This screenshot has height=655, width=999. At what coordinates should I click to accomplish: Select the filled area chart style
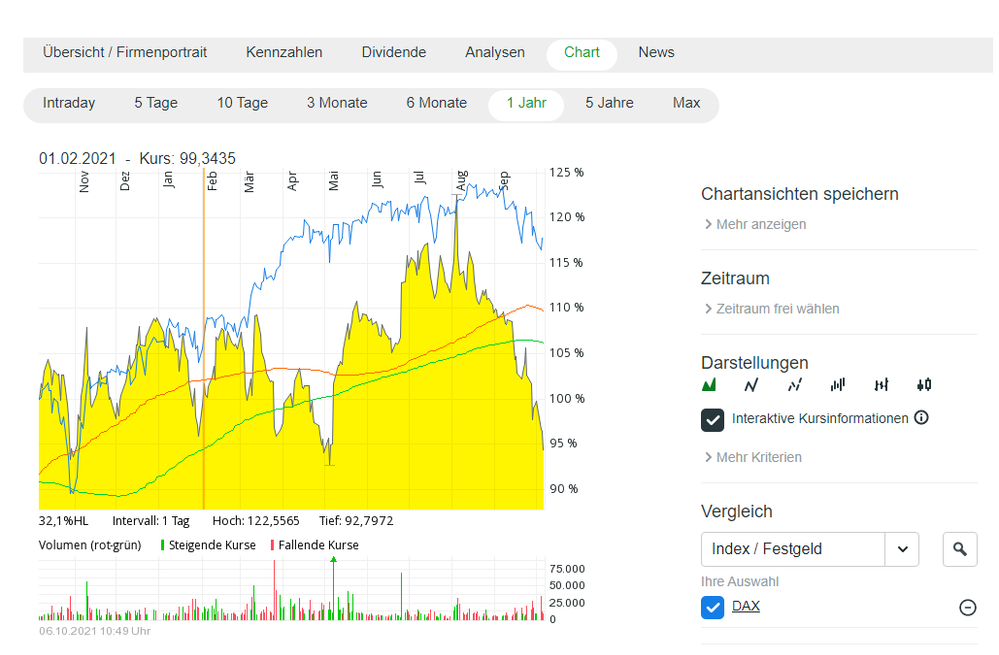tap(710, 384)
